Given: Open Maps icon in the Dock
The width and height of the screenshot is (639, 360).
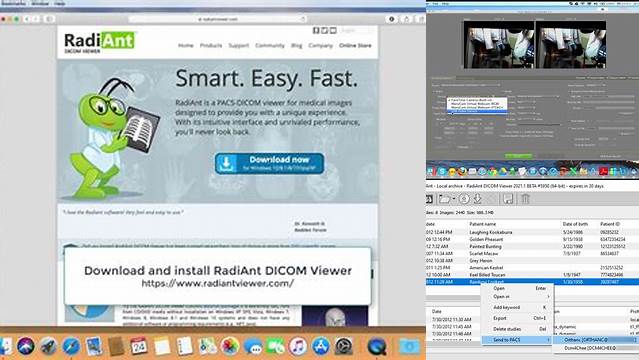Looking at the screenshot, I should tap(207, 347).
